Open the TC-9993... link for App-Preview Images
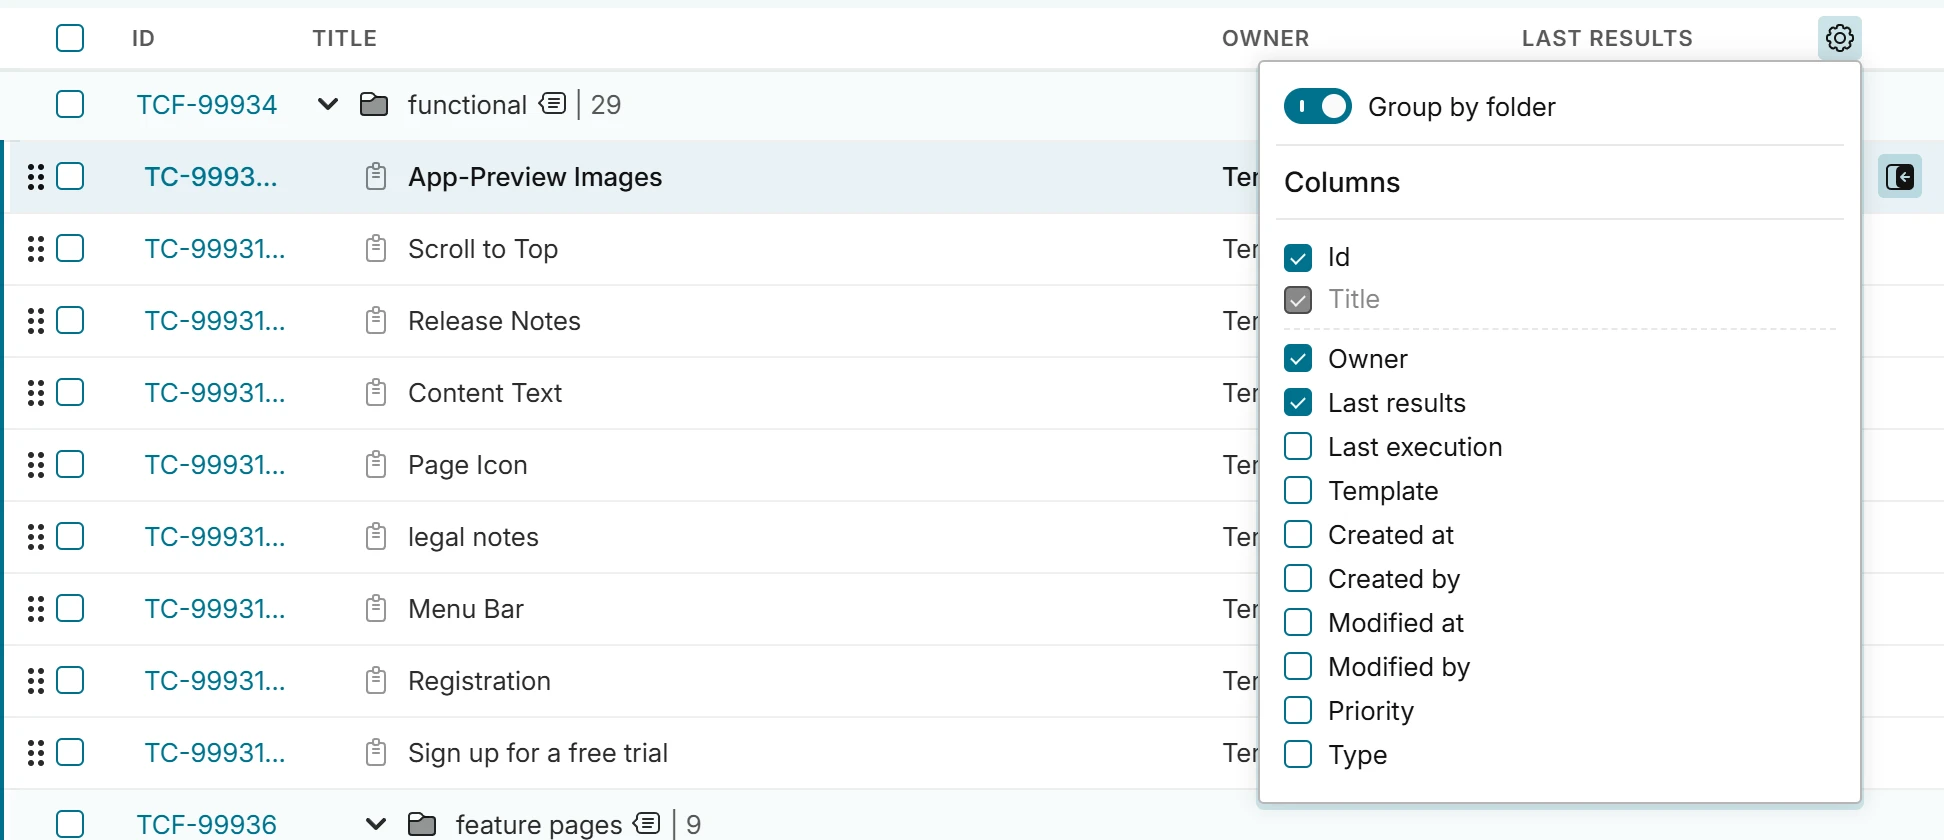The image size is (1944, 840). click(211, 177)
